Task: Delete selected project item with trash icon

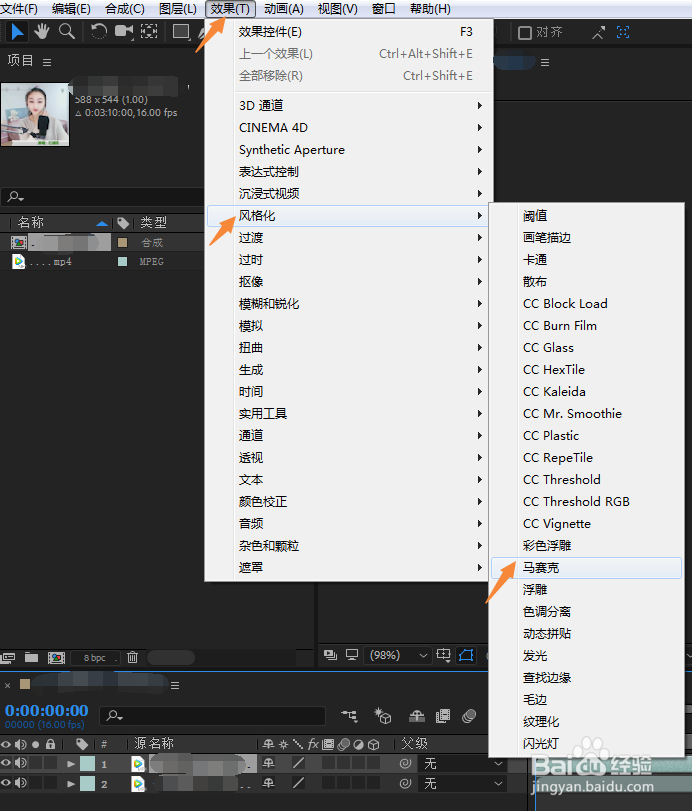Action: coord(132,657)
